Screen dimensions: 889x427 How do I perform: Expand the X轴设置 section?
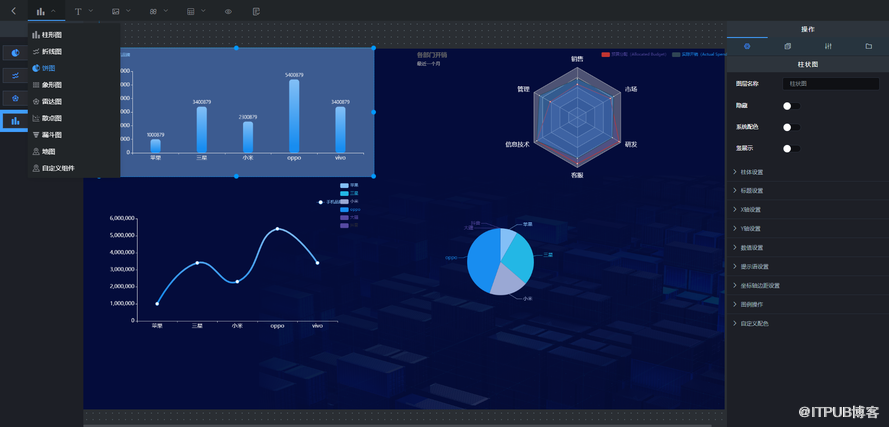[750, 210]
